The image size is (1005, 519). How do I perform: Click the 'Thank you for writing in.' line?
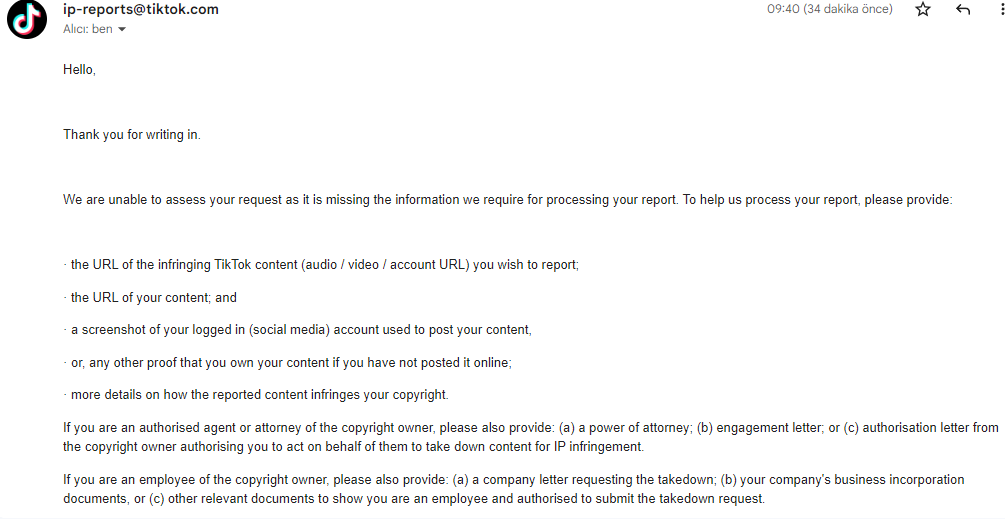click(131, 135)
